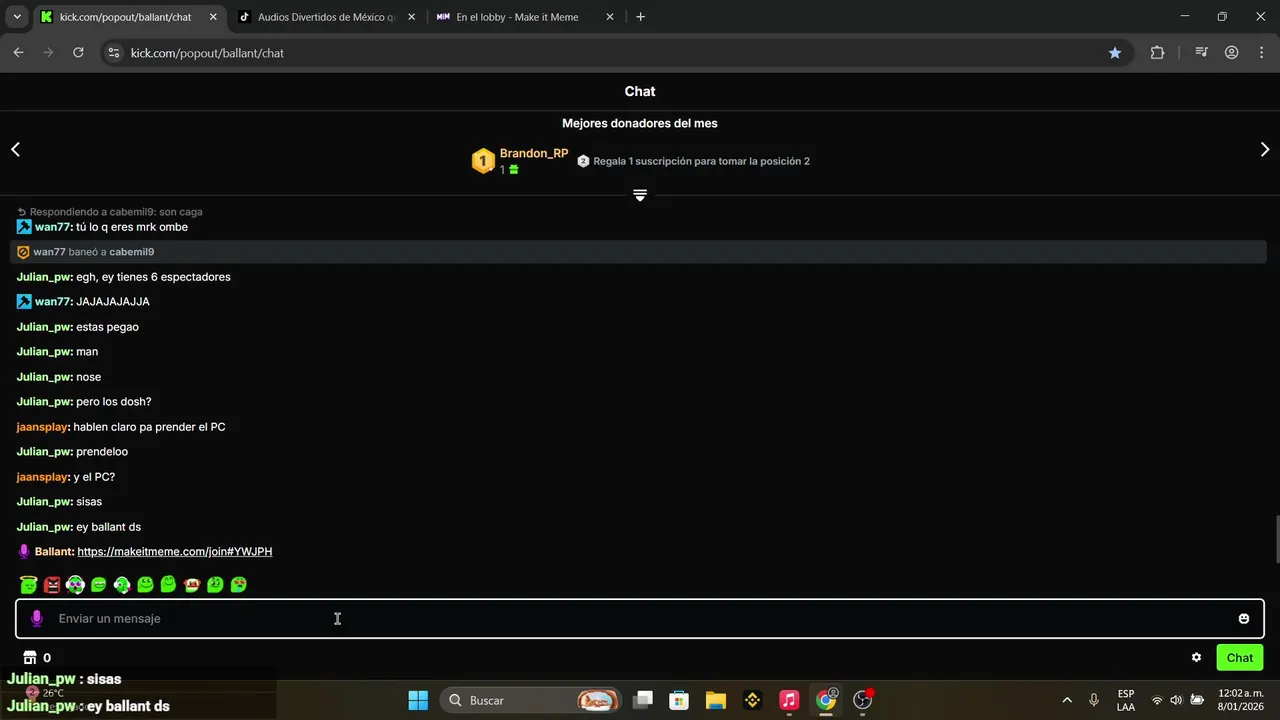
Task: Open the emoji picker in message box
Action: pos(1244,619)
